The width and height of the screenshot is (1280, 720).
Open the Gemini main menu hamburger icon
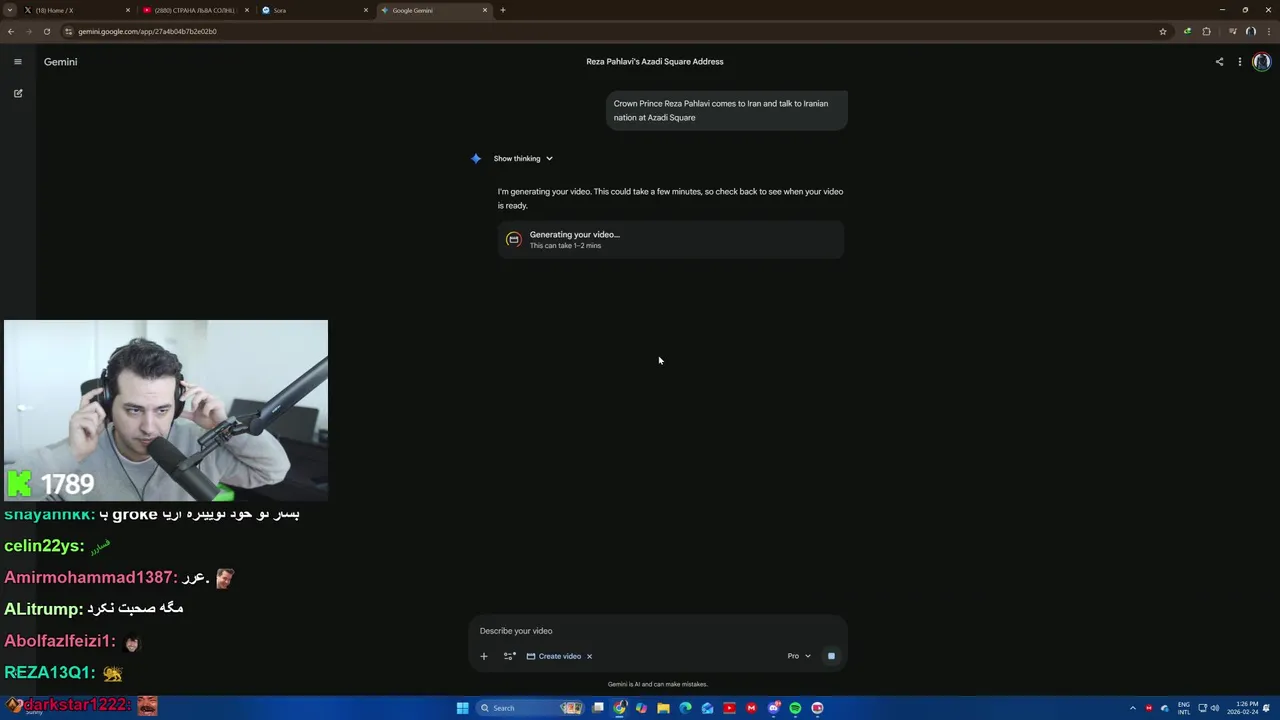pyautogui.click(x=17, y=62)
